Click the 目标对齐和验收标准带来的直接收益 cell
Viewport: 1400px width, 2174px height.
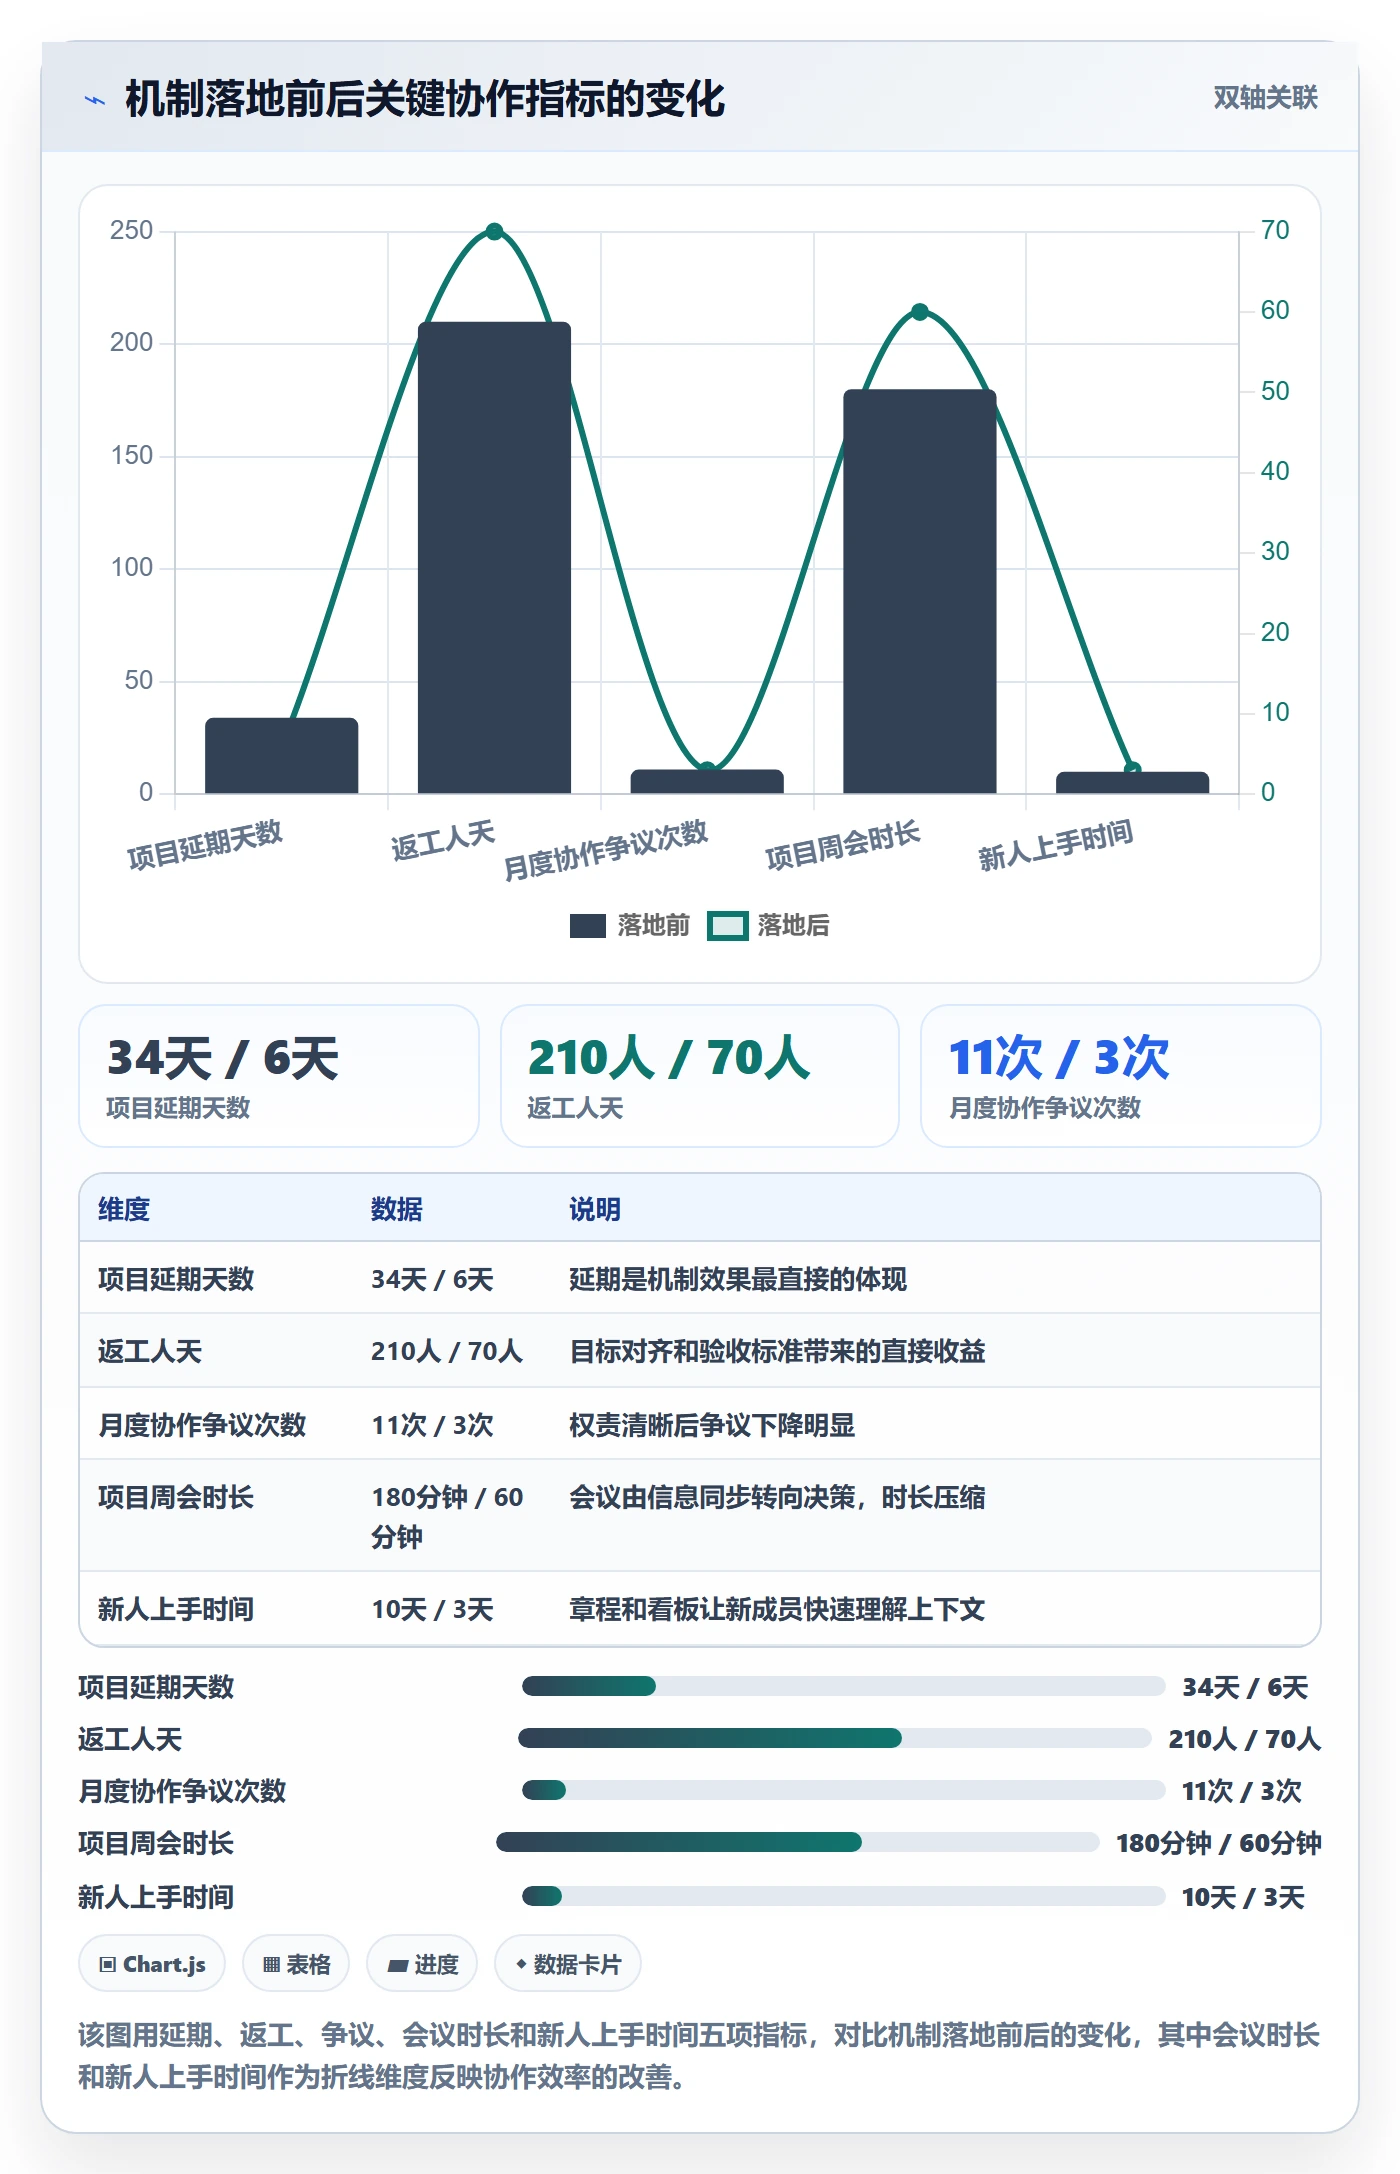777,1351
